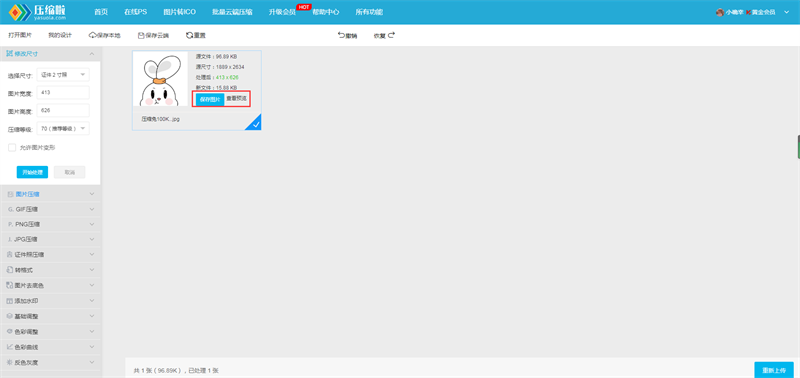The width and height of the screenshot is (800, 378).
Task: Expand the 添加水印 chevron
Action: click(92, 301)
